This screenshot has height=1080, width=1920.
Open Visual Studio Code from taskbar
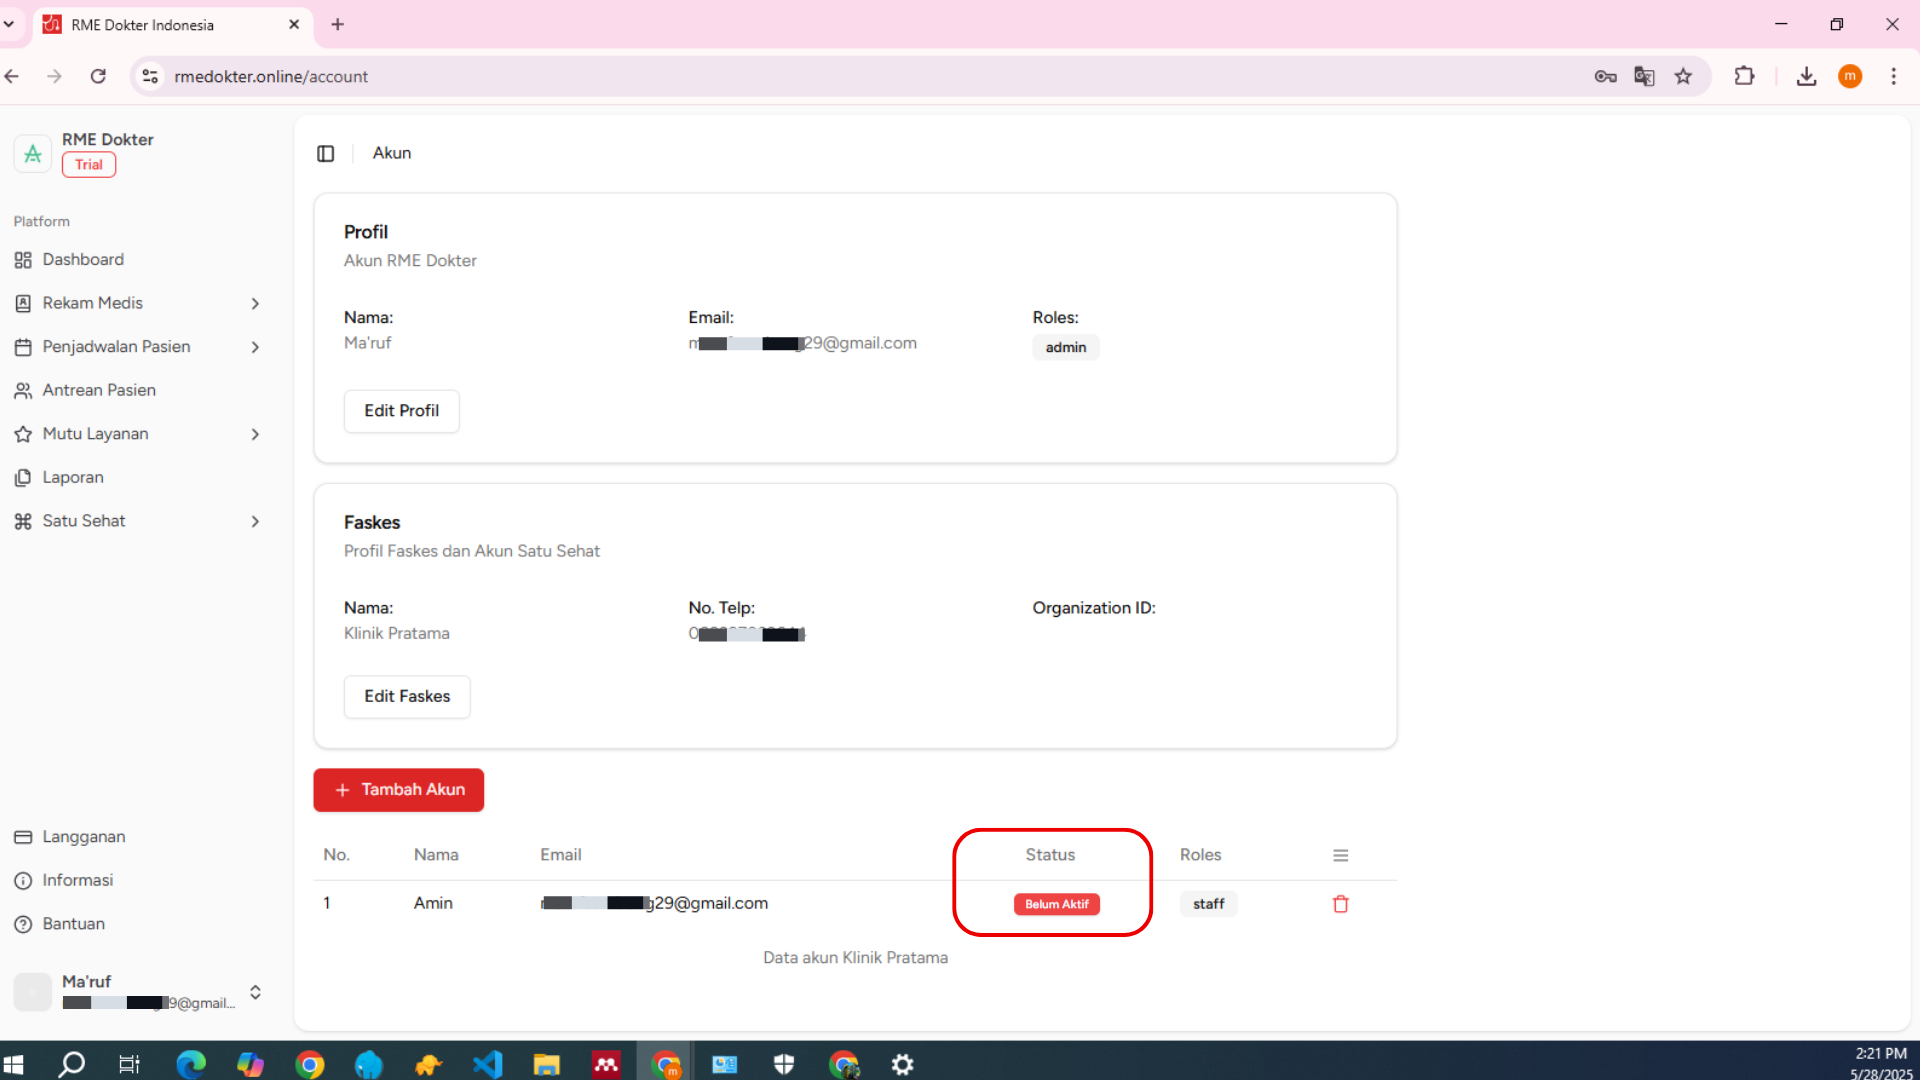(x=488, y=1064)
